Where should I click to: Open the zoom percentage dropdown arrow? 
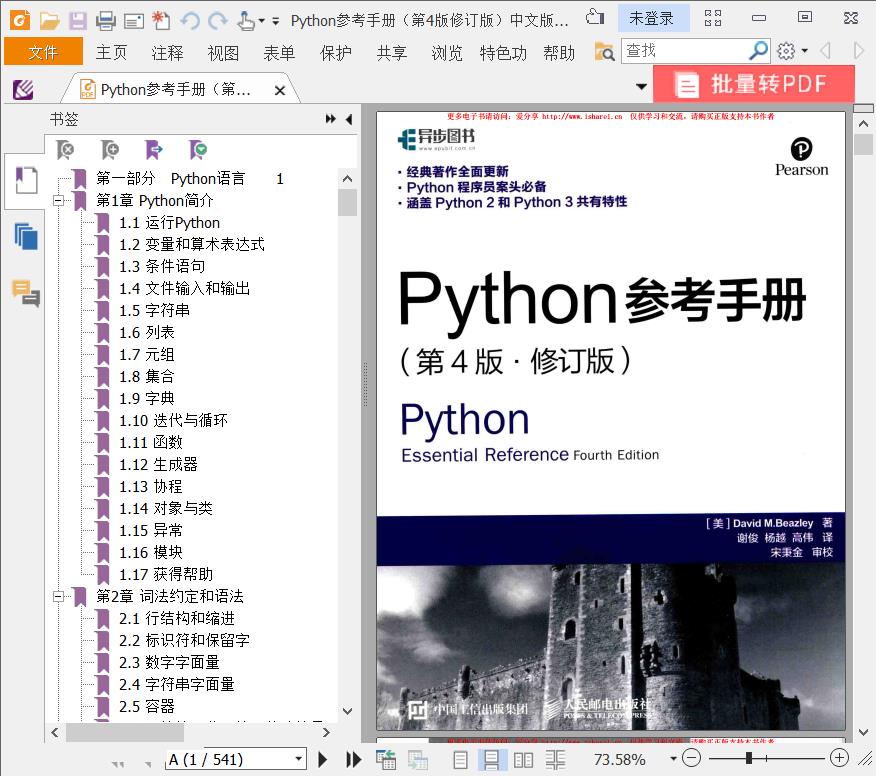(x=673, y=759)
